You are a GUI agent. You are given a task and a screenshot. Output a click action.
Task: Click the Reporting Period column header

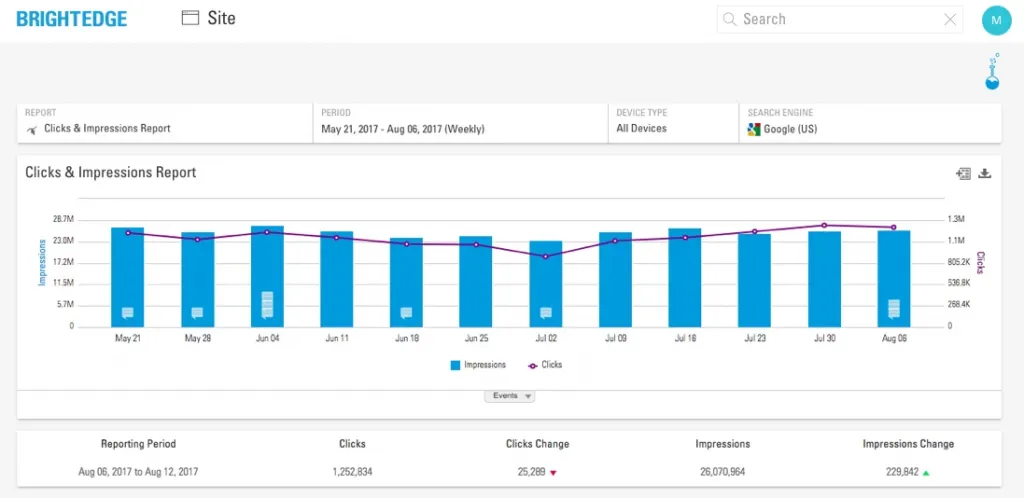(x=138, y=444)
